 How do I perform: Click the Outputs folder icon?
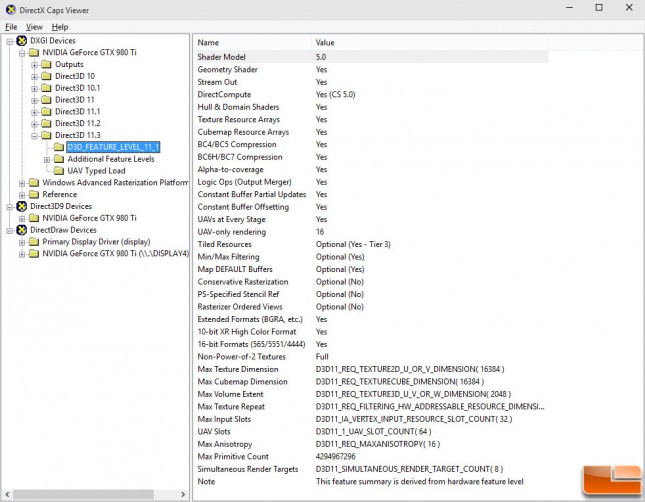(x=46, y=64)
